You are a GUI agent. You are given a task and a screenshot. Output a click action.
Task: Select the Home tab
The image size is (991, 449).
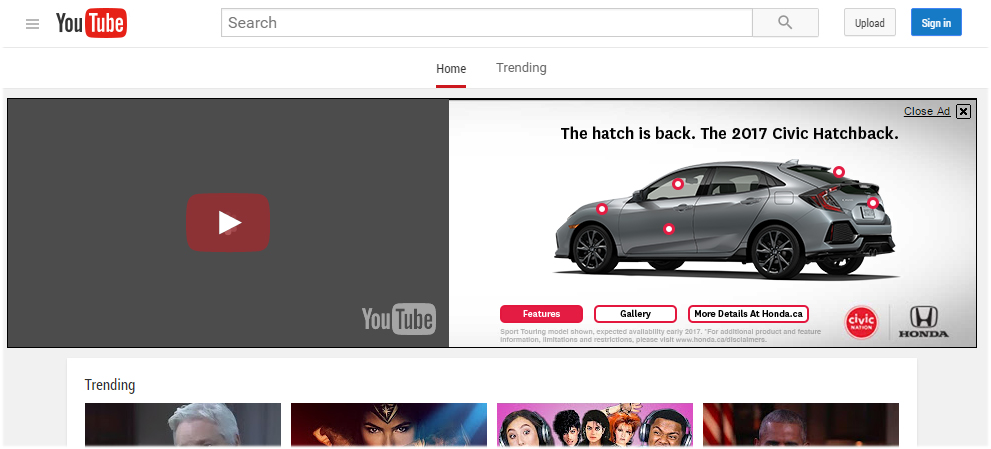pos(451,69)
